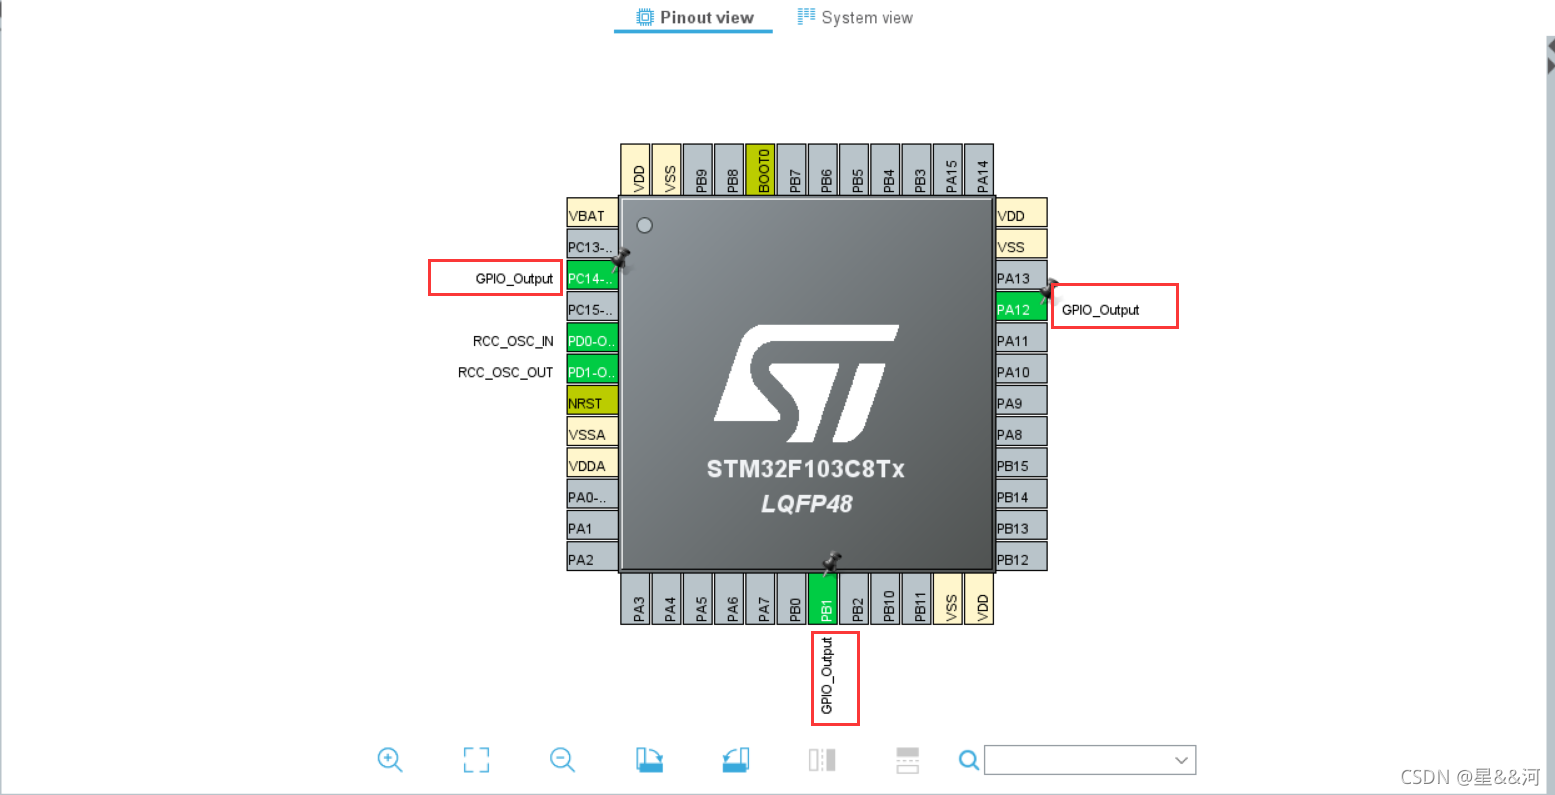
Task: Click inside the pin search text field
Action: 1080,760
